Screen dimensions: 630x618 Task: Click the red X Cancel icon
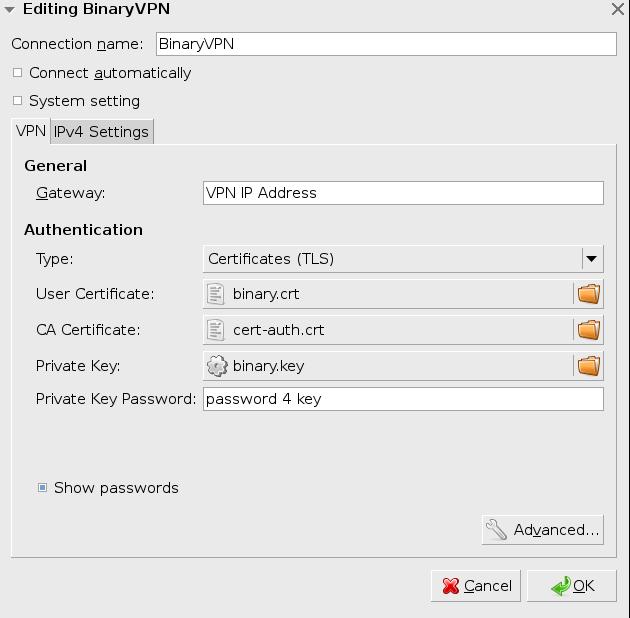click(x=451, y=586)
